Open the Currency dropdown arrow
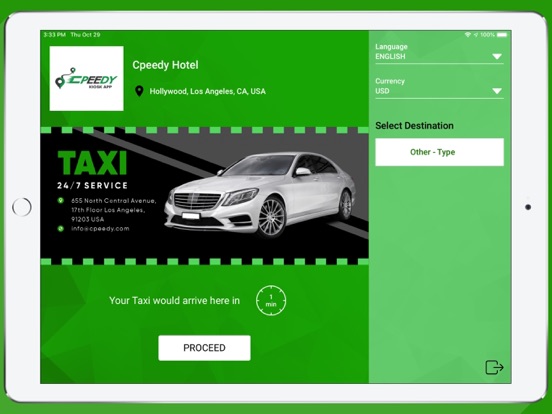 tap(497, 91)
